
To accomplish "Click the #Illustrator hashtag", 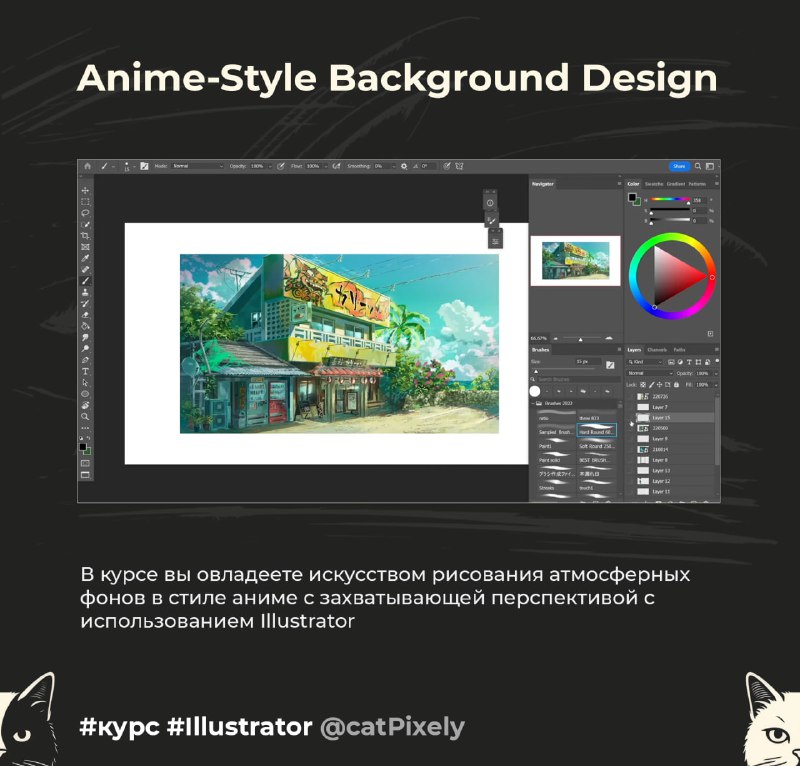I will (239, 727).
